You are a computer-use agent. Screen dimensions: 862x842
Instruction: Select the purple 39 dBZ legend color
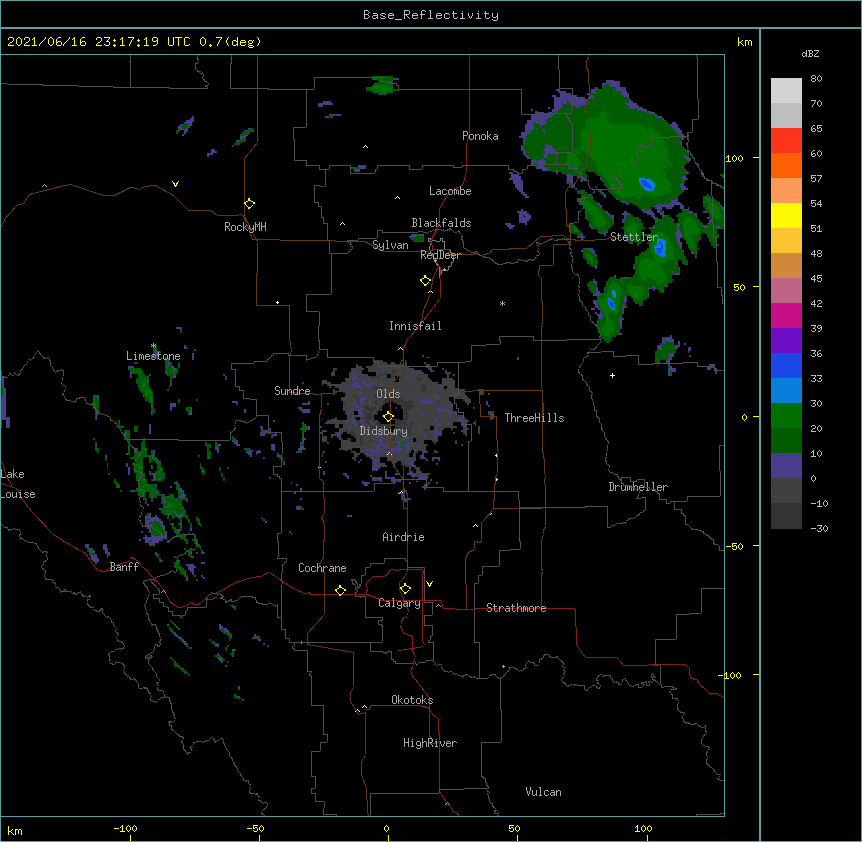[786, 340]
